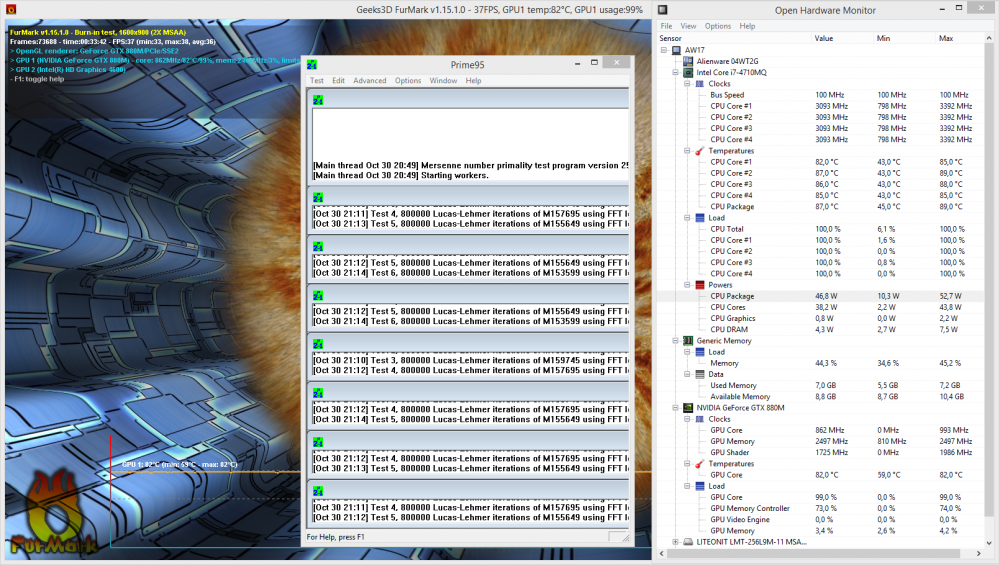Open the Advanced menu in Prime95
Image resolution: width=1000 pixels, height=565 pixels.
click(x=369, y=81)
